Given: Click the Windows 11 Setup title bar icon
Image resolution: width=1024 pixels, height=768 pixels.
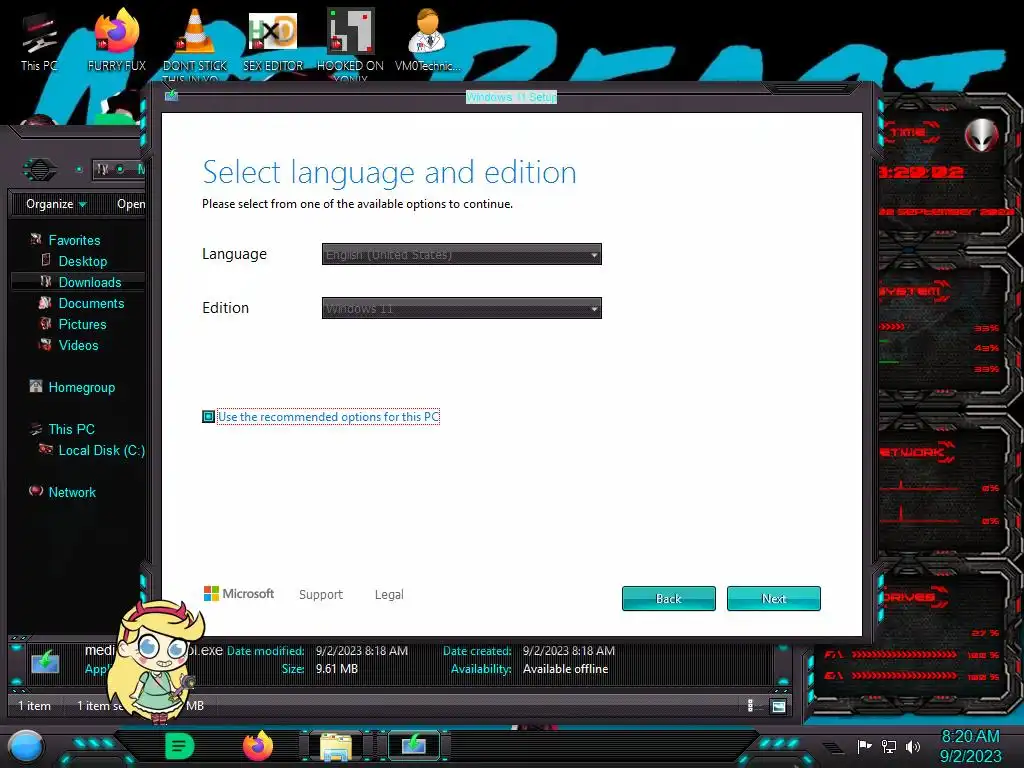Looking at the screenshot, I should click(171, 95).
